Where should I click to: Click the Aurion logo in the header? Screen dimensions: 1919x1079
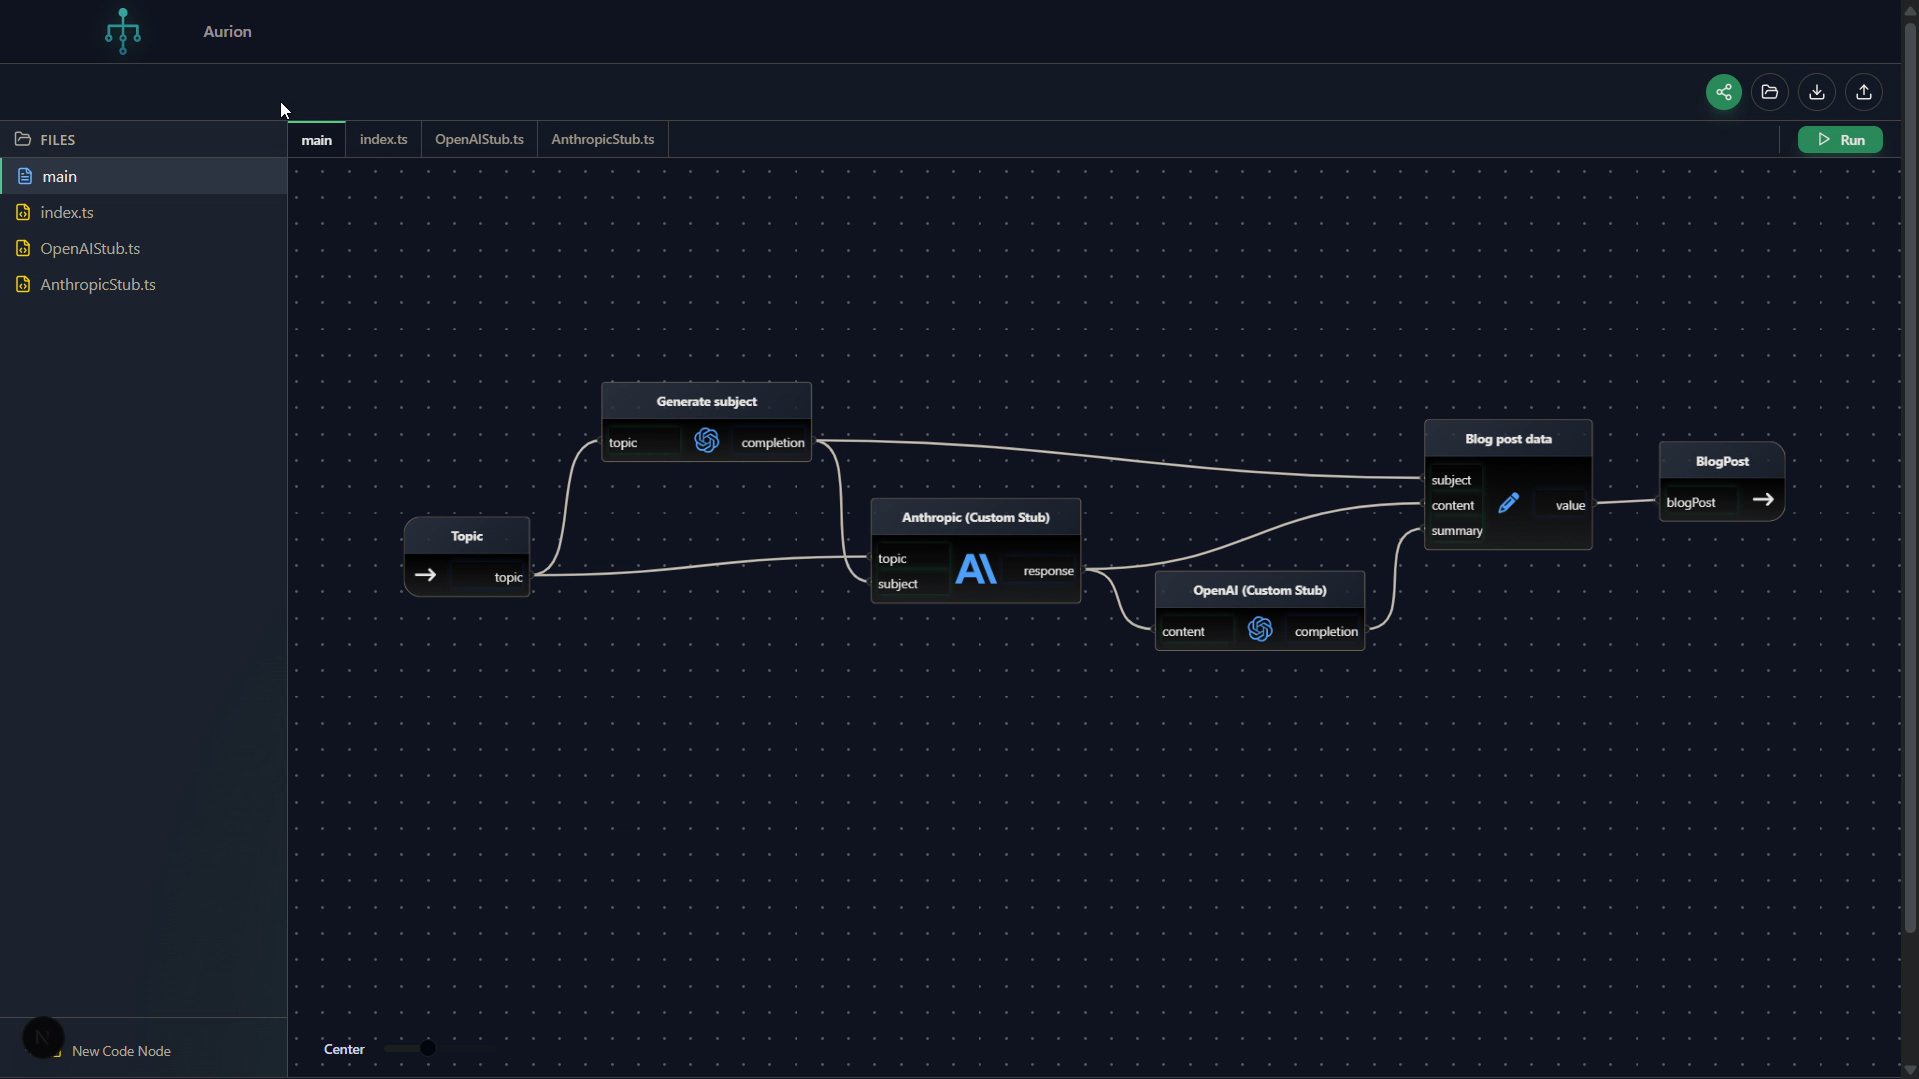point(122,31)
